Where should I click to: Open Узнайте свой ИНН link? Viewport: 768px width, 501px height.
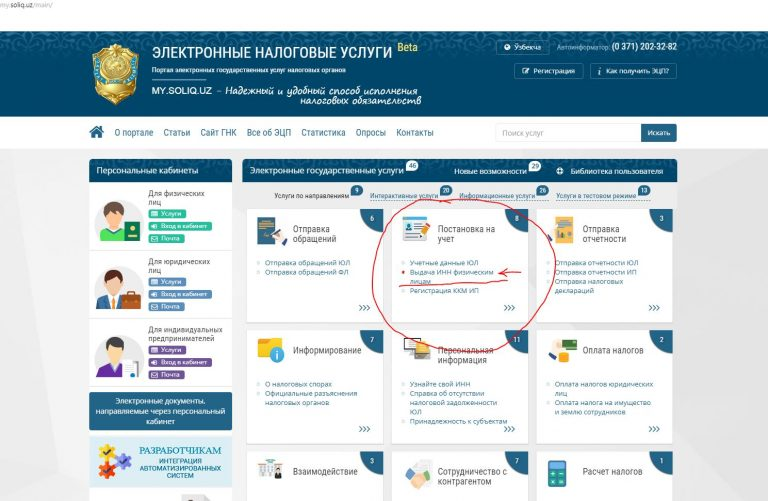pyautogui.click(x=439, y=384)
